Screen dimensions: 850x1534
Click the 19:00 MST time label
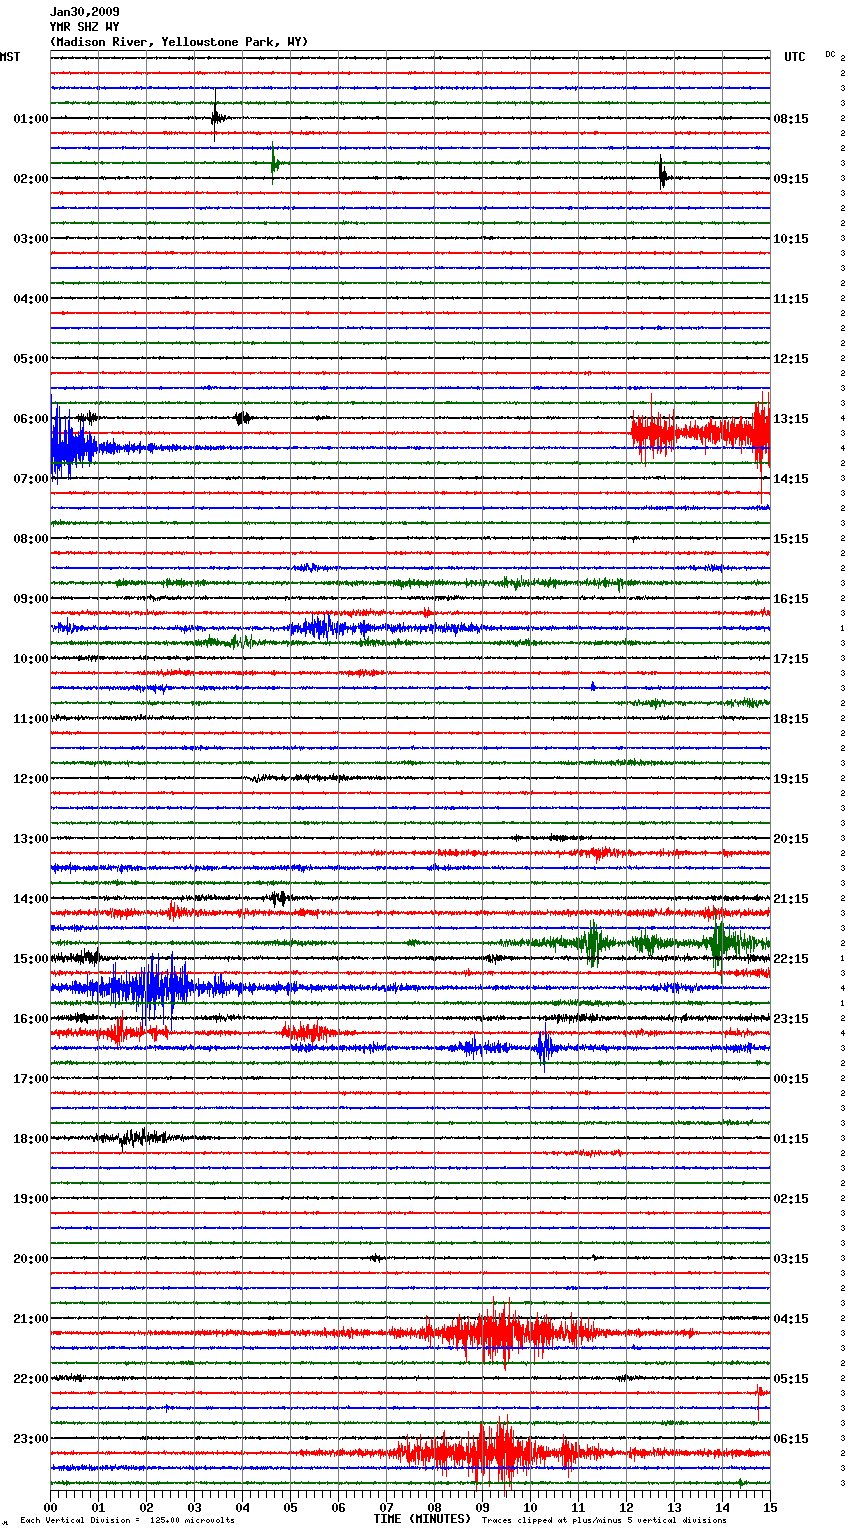(x=31, y=1199)
